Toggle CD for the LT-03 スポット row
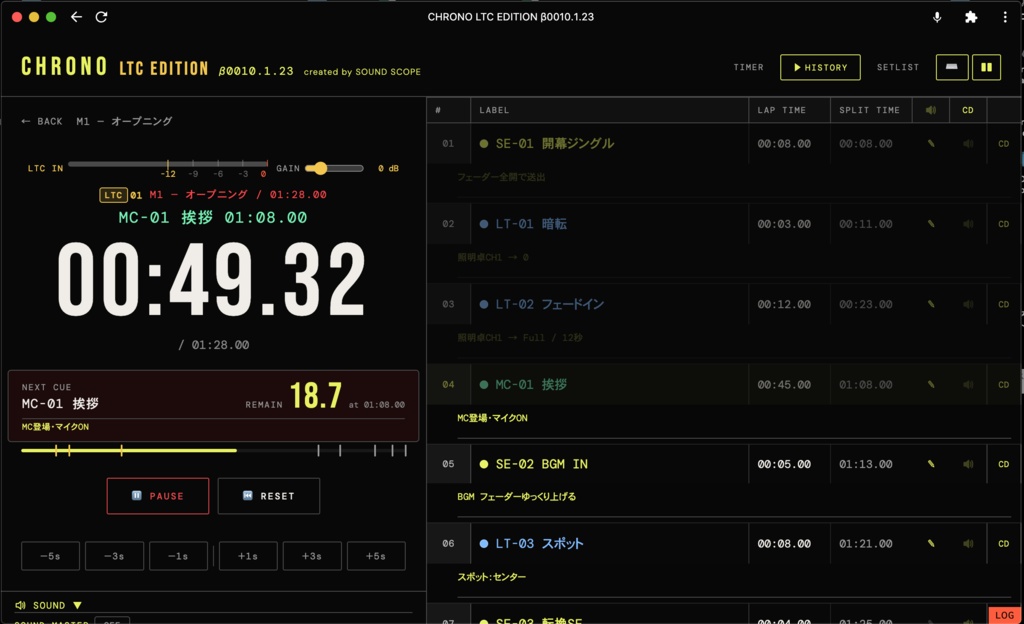Screen dimensions: 1024x624 click(x=1004, y=544)
